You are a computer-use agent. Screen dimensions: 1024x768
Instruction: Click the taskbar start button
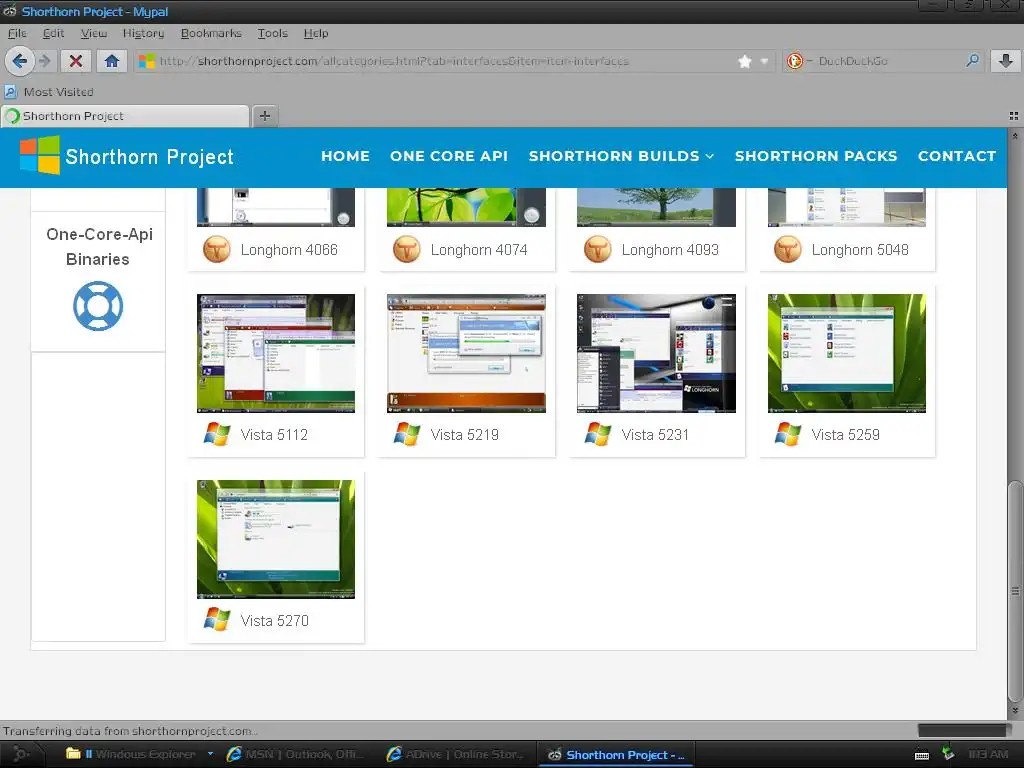[21, 754]
